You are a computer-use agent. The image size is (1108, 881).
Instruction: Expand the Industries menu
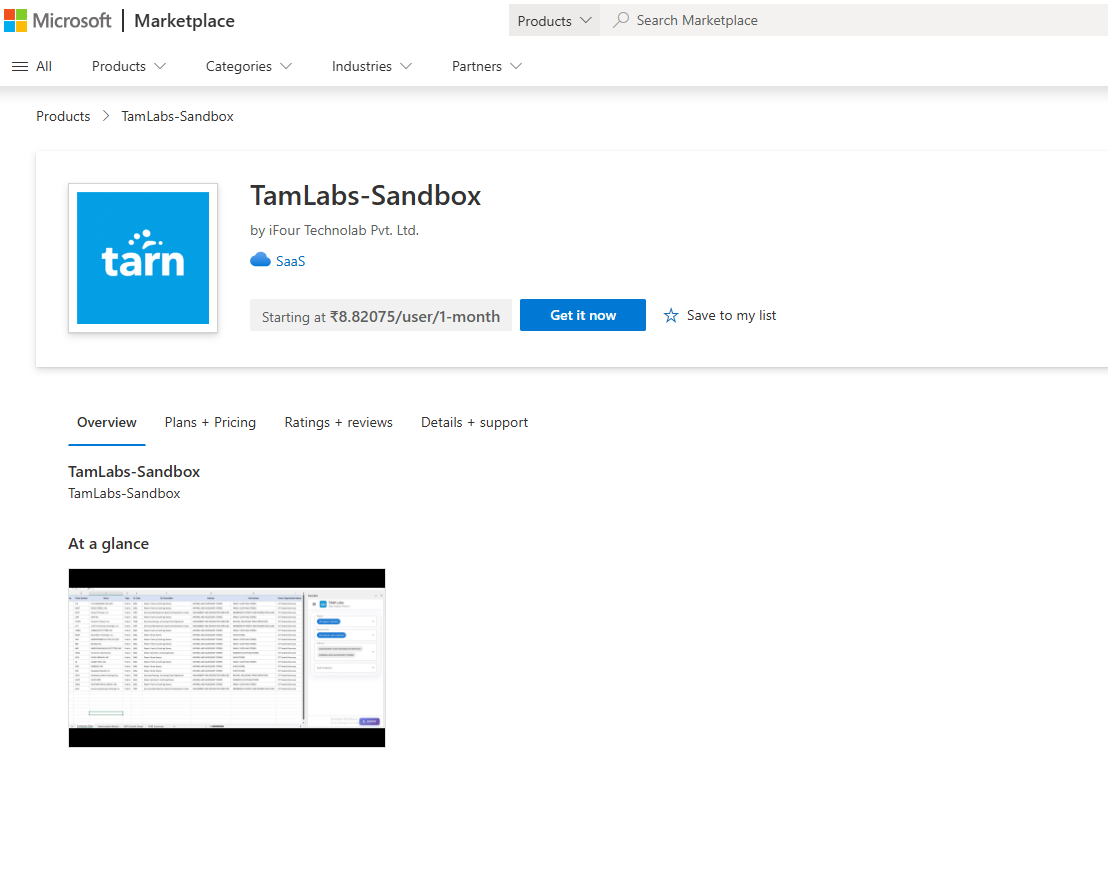372,66
